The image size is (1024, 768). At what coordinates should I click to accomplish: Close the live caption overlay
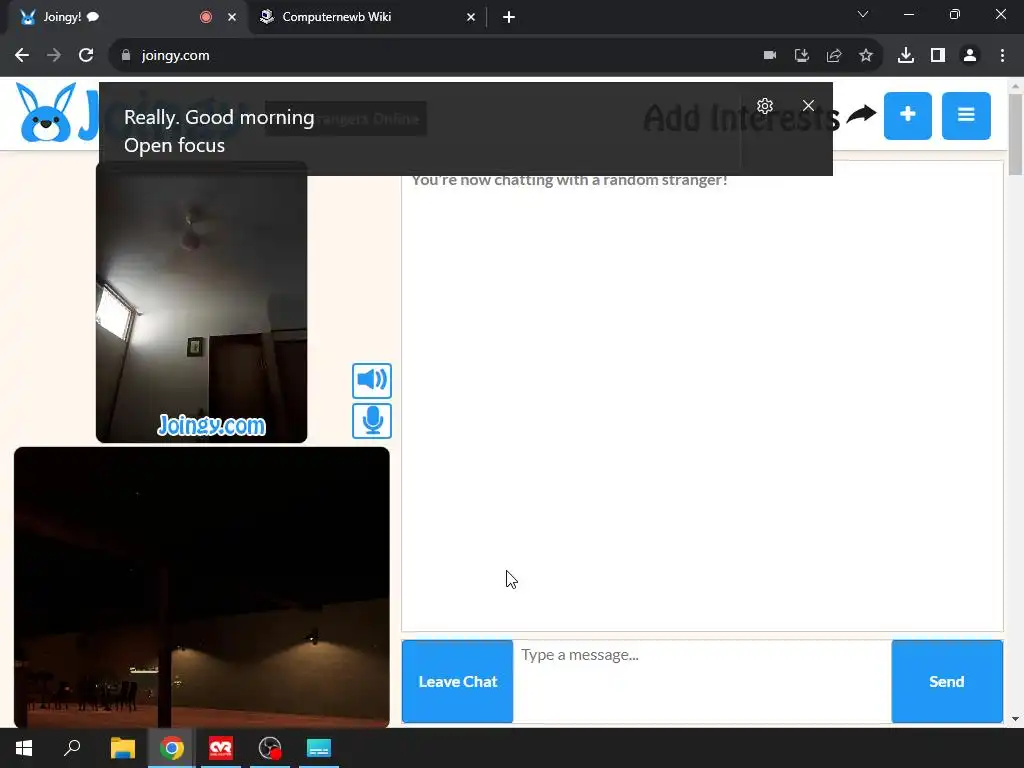[808, 106]
